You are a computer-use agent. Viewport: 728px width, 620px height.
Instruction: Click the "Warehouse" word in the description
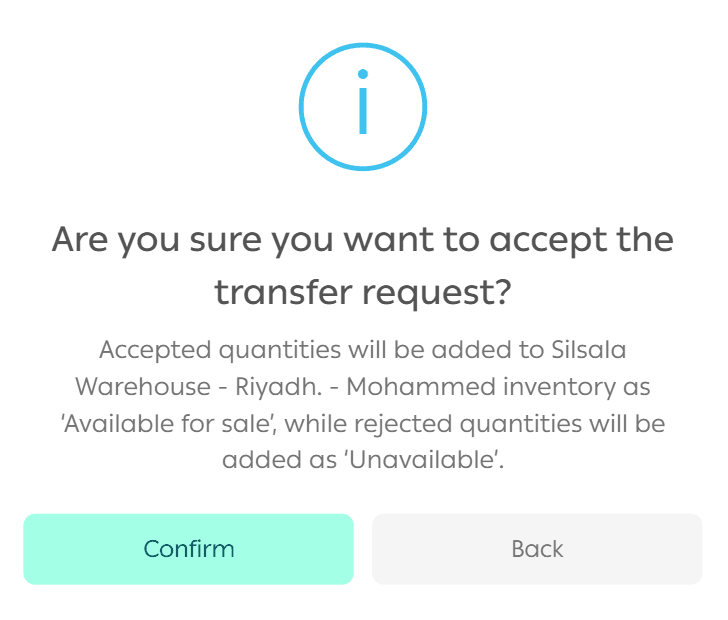141,387
